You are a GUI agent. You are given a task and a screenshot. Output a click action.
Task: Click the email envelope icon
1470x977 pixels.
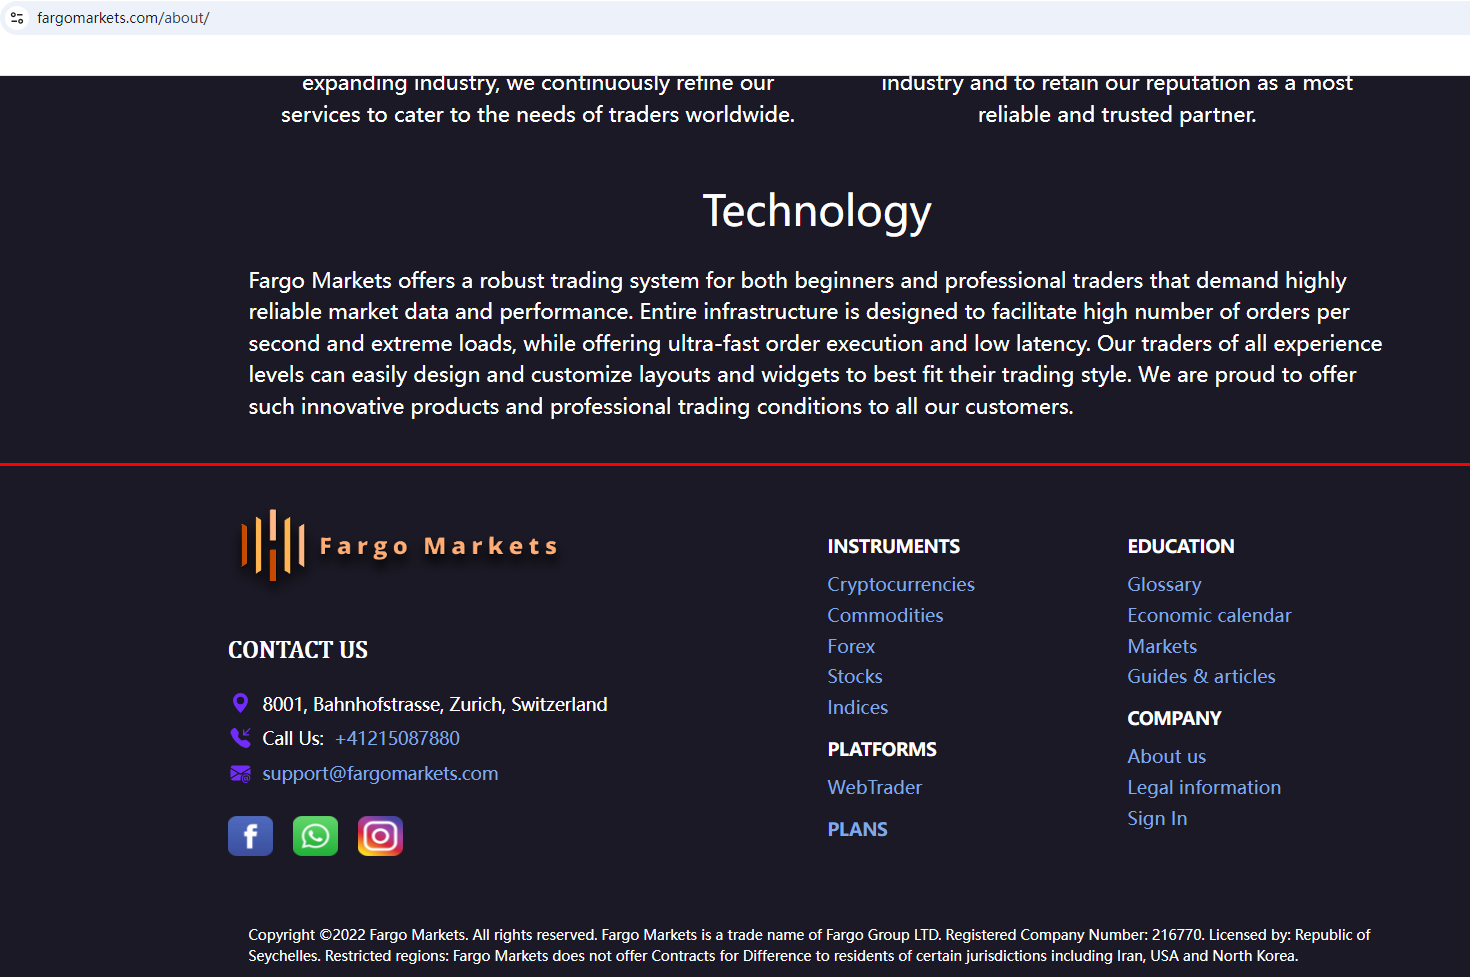pos(240,774)
